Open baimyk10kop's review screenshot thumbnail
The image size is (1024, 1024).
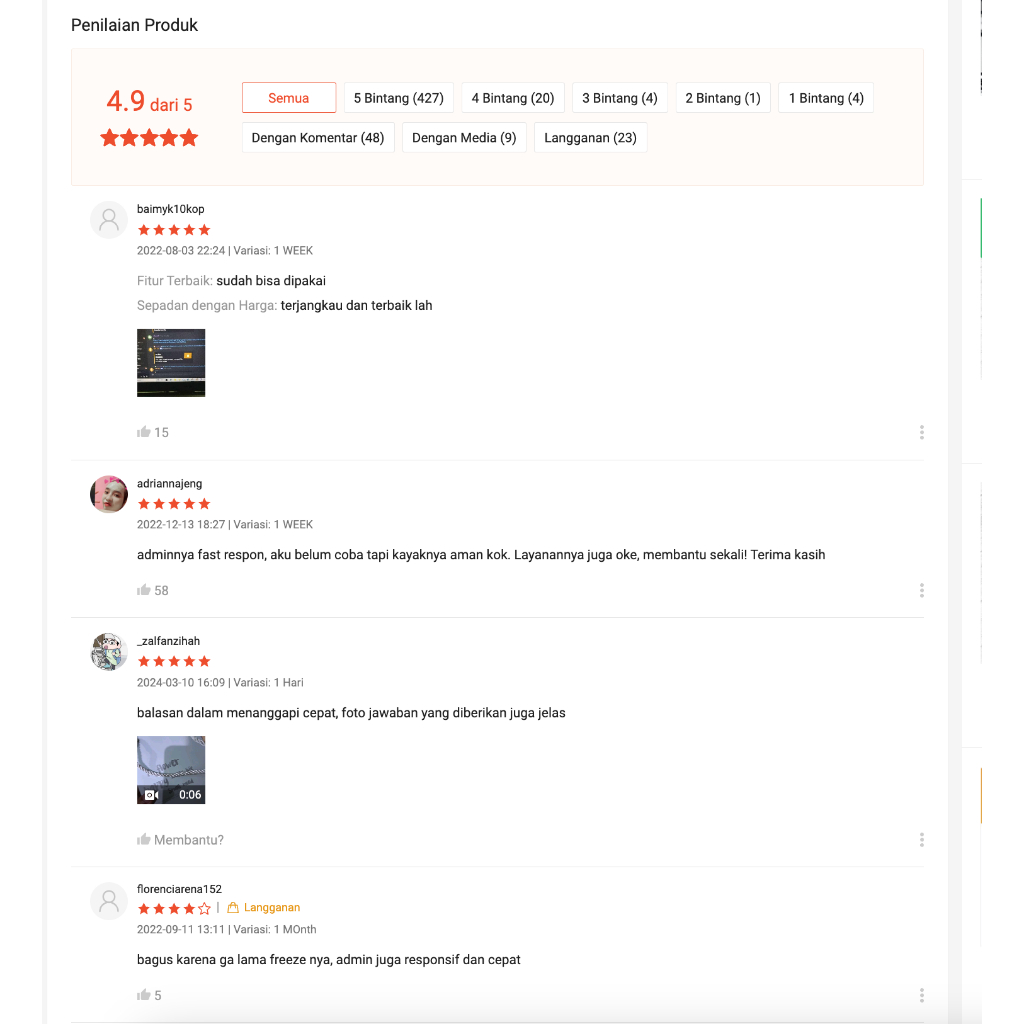click(171, 362)
